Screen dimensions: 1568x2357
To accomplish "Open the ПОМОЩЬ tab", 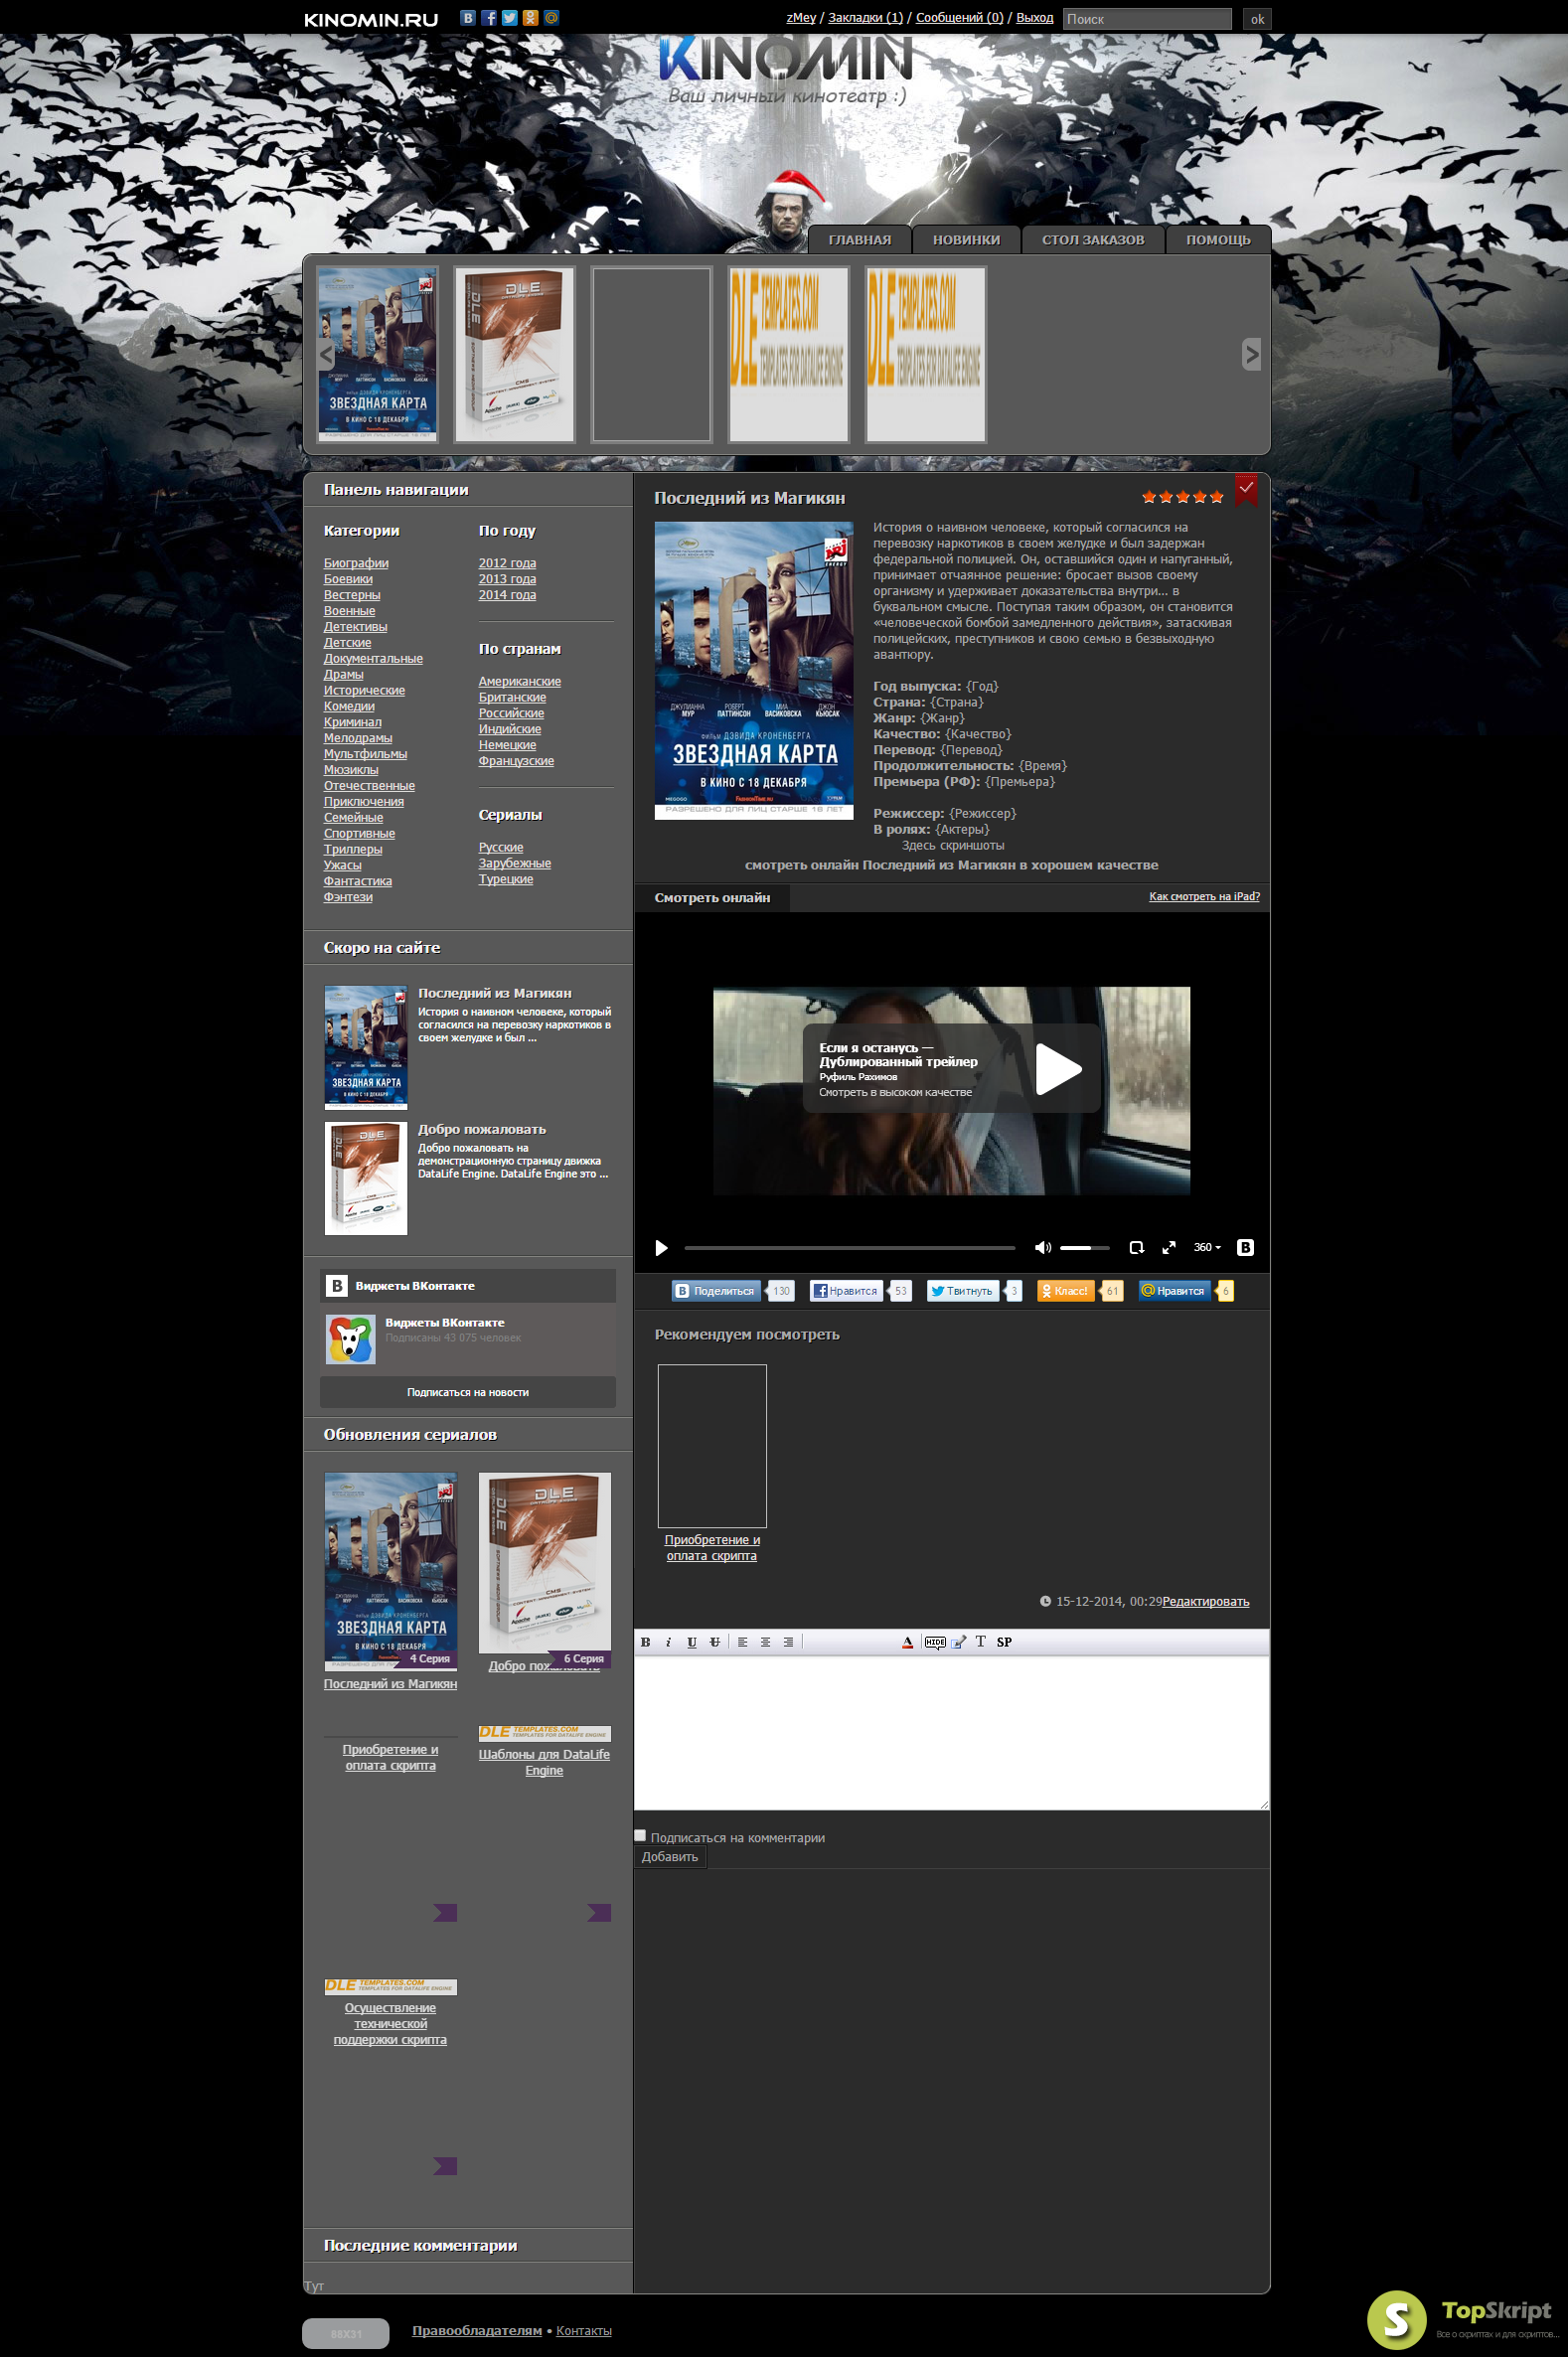I will tap(1218, 240).
